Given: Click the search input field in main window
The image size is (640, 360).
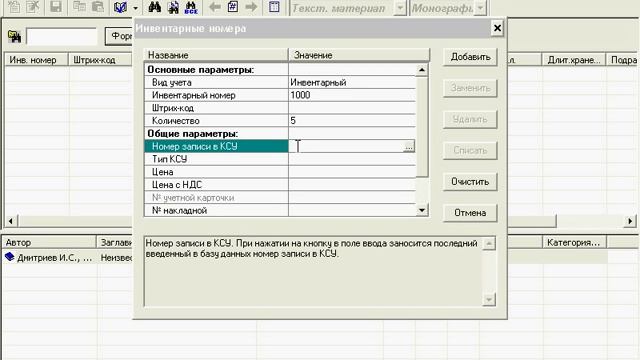Looking at the screenshot, I should point(62,36).
